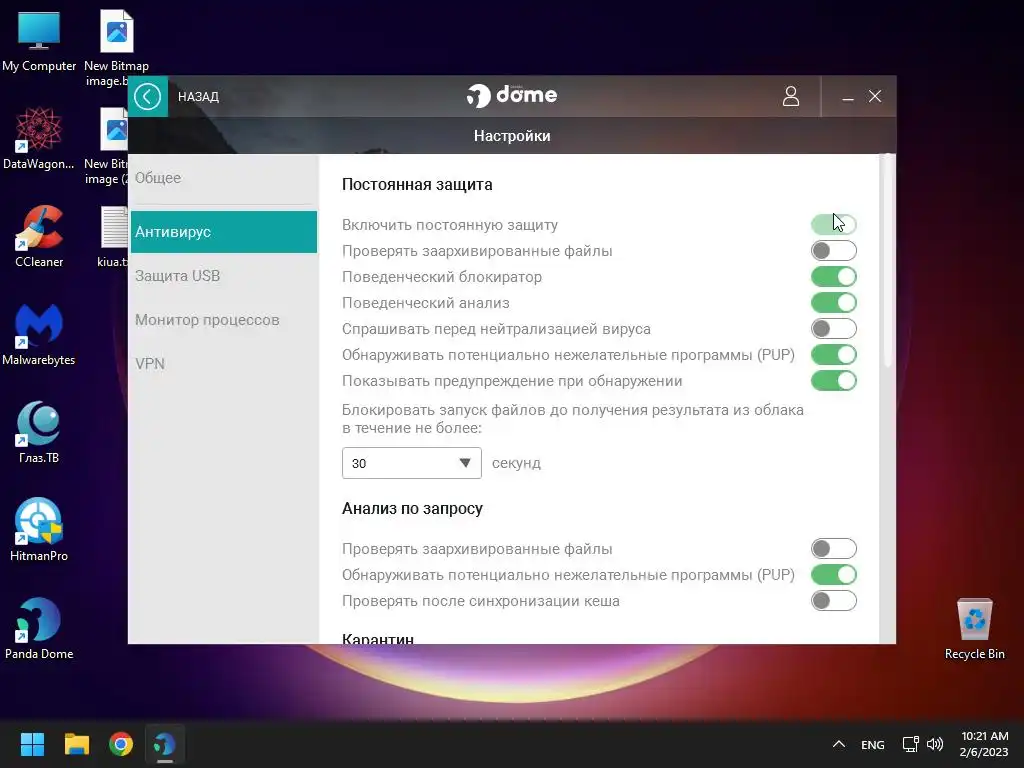Select the CCleaner desktop shortcut

pyautogui.click(x=39, y=236)
